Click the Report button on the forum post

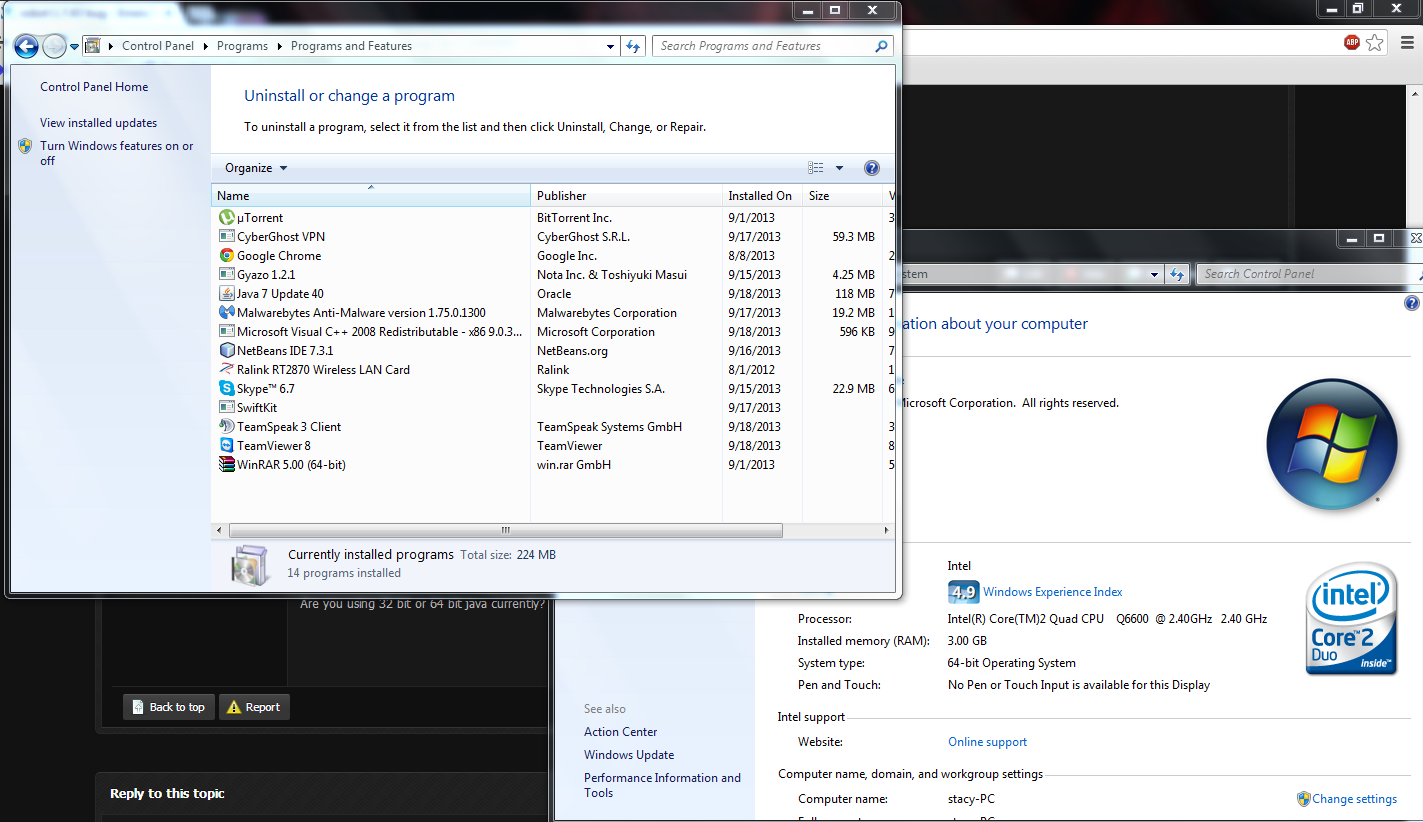coord(254,707)
